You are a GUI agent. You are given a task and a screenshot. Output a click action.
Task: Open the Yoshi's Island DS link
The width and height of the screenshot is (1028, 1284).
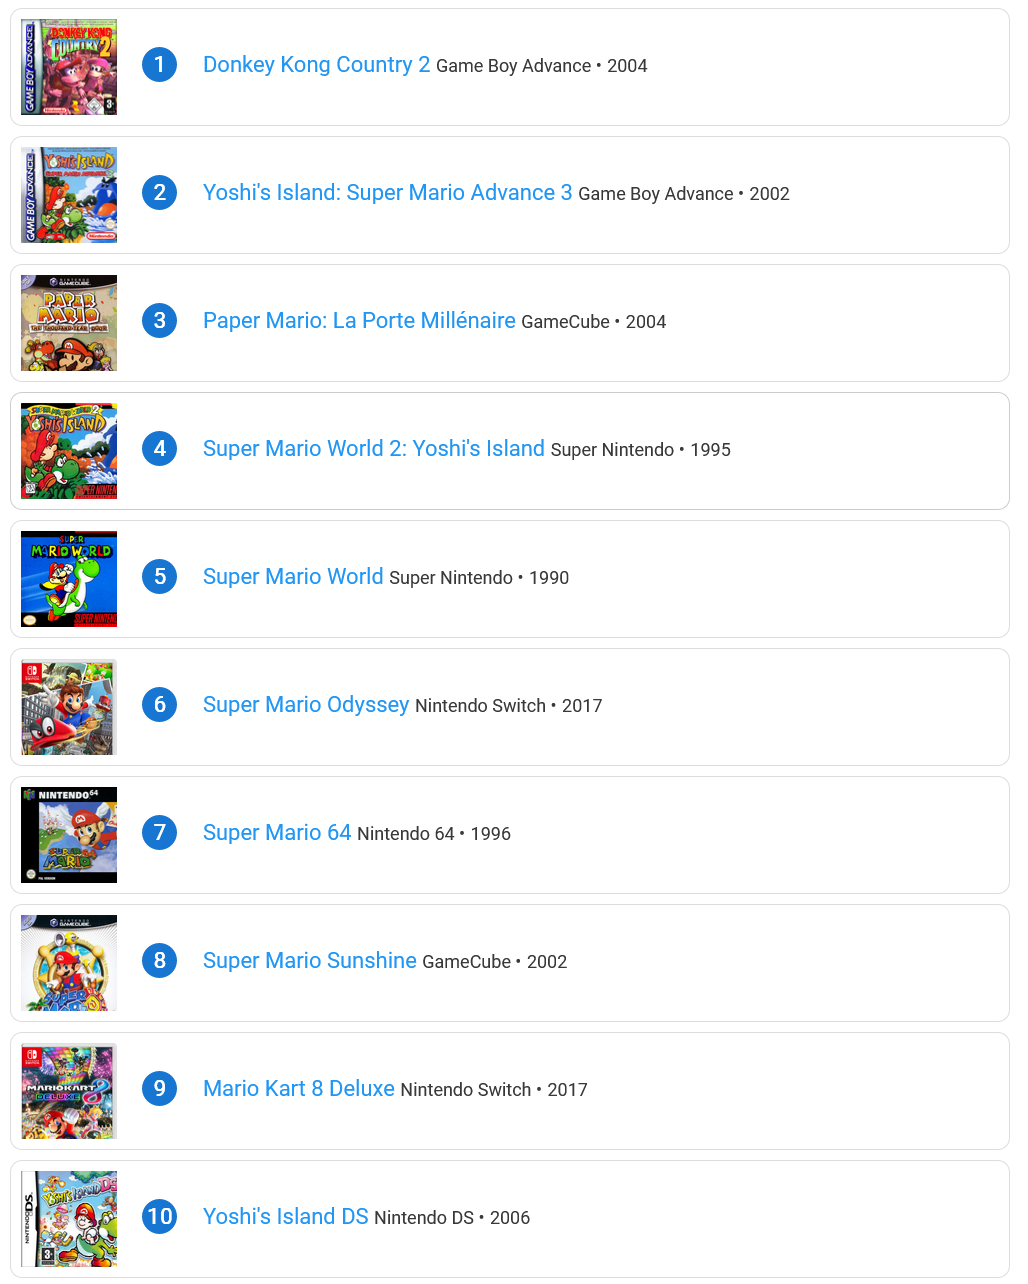coord(285,1217)
